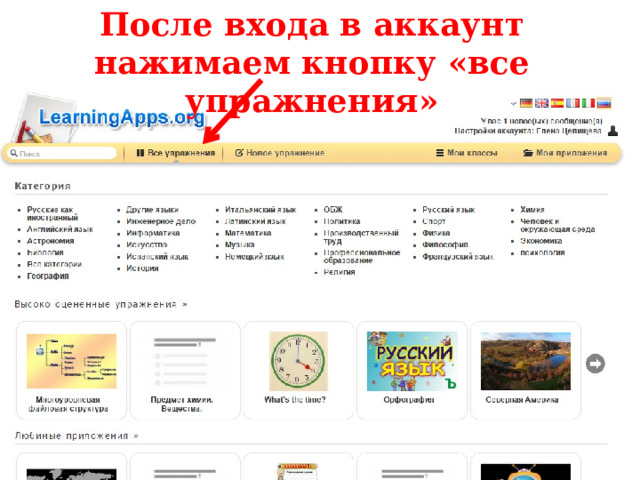Select category Спорт

pyautogui.click(x=434, y=221)
